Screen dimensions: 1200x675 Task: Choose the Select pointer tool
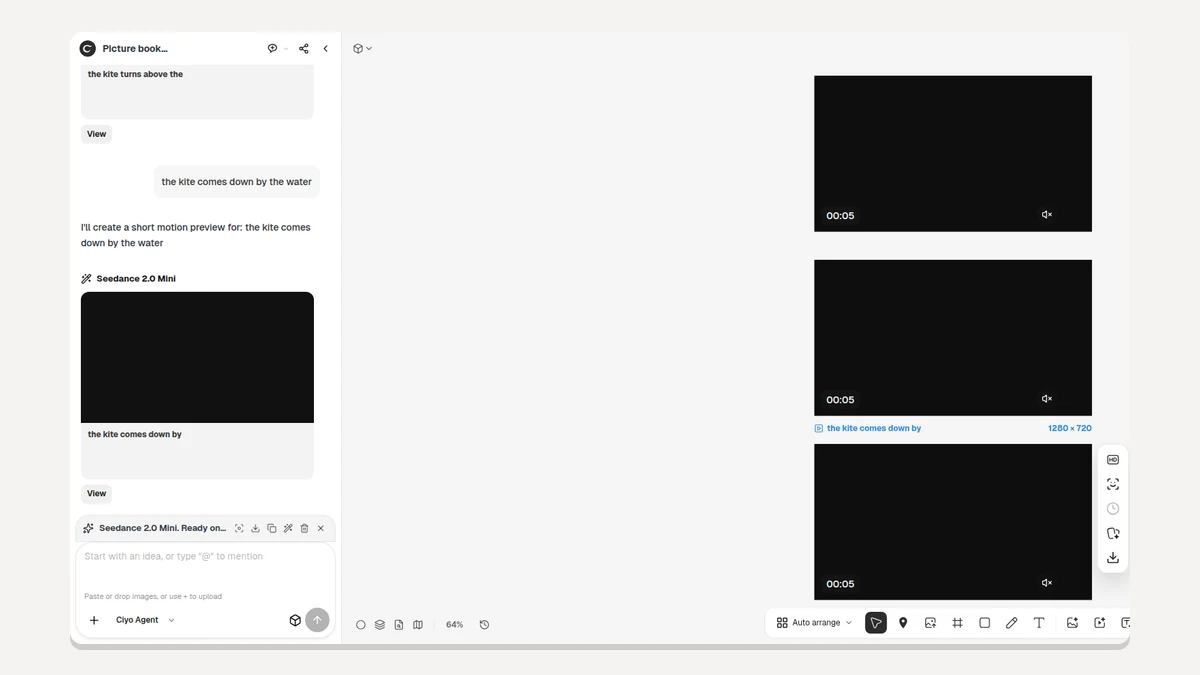(x=876, y=623)
